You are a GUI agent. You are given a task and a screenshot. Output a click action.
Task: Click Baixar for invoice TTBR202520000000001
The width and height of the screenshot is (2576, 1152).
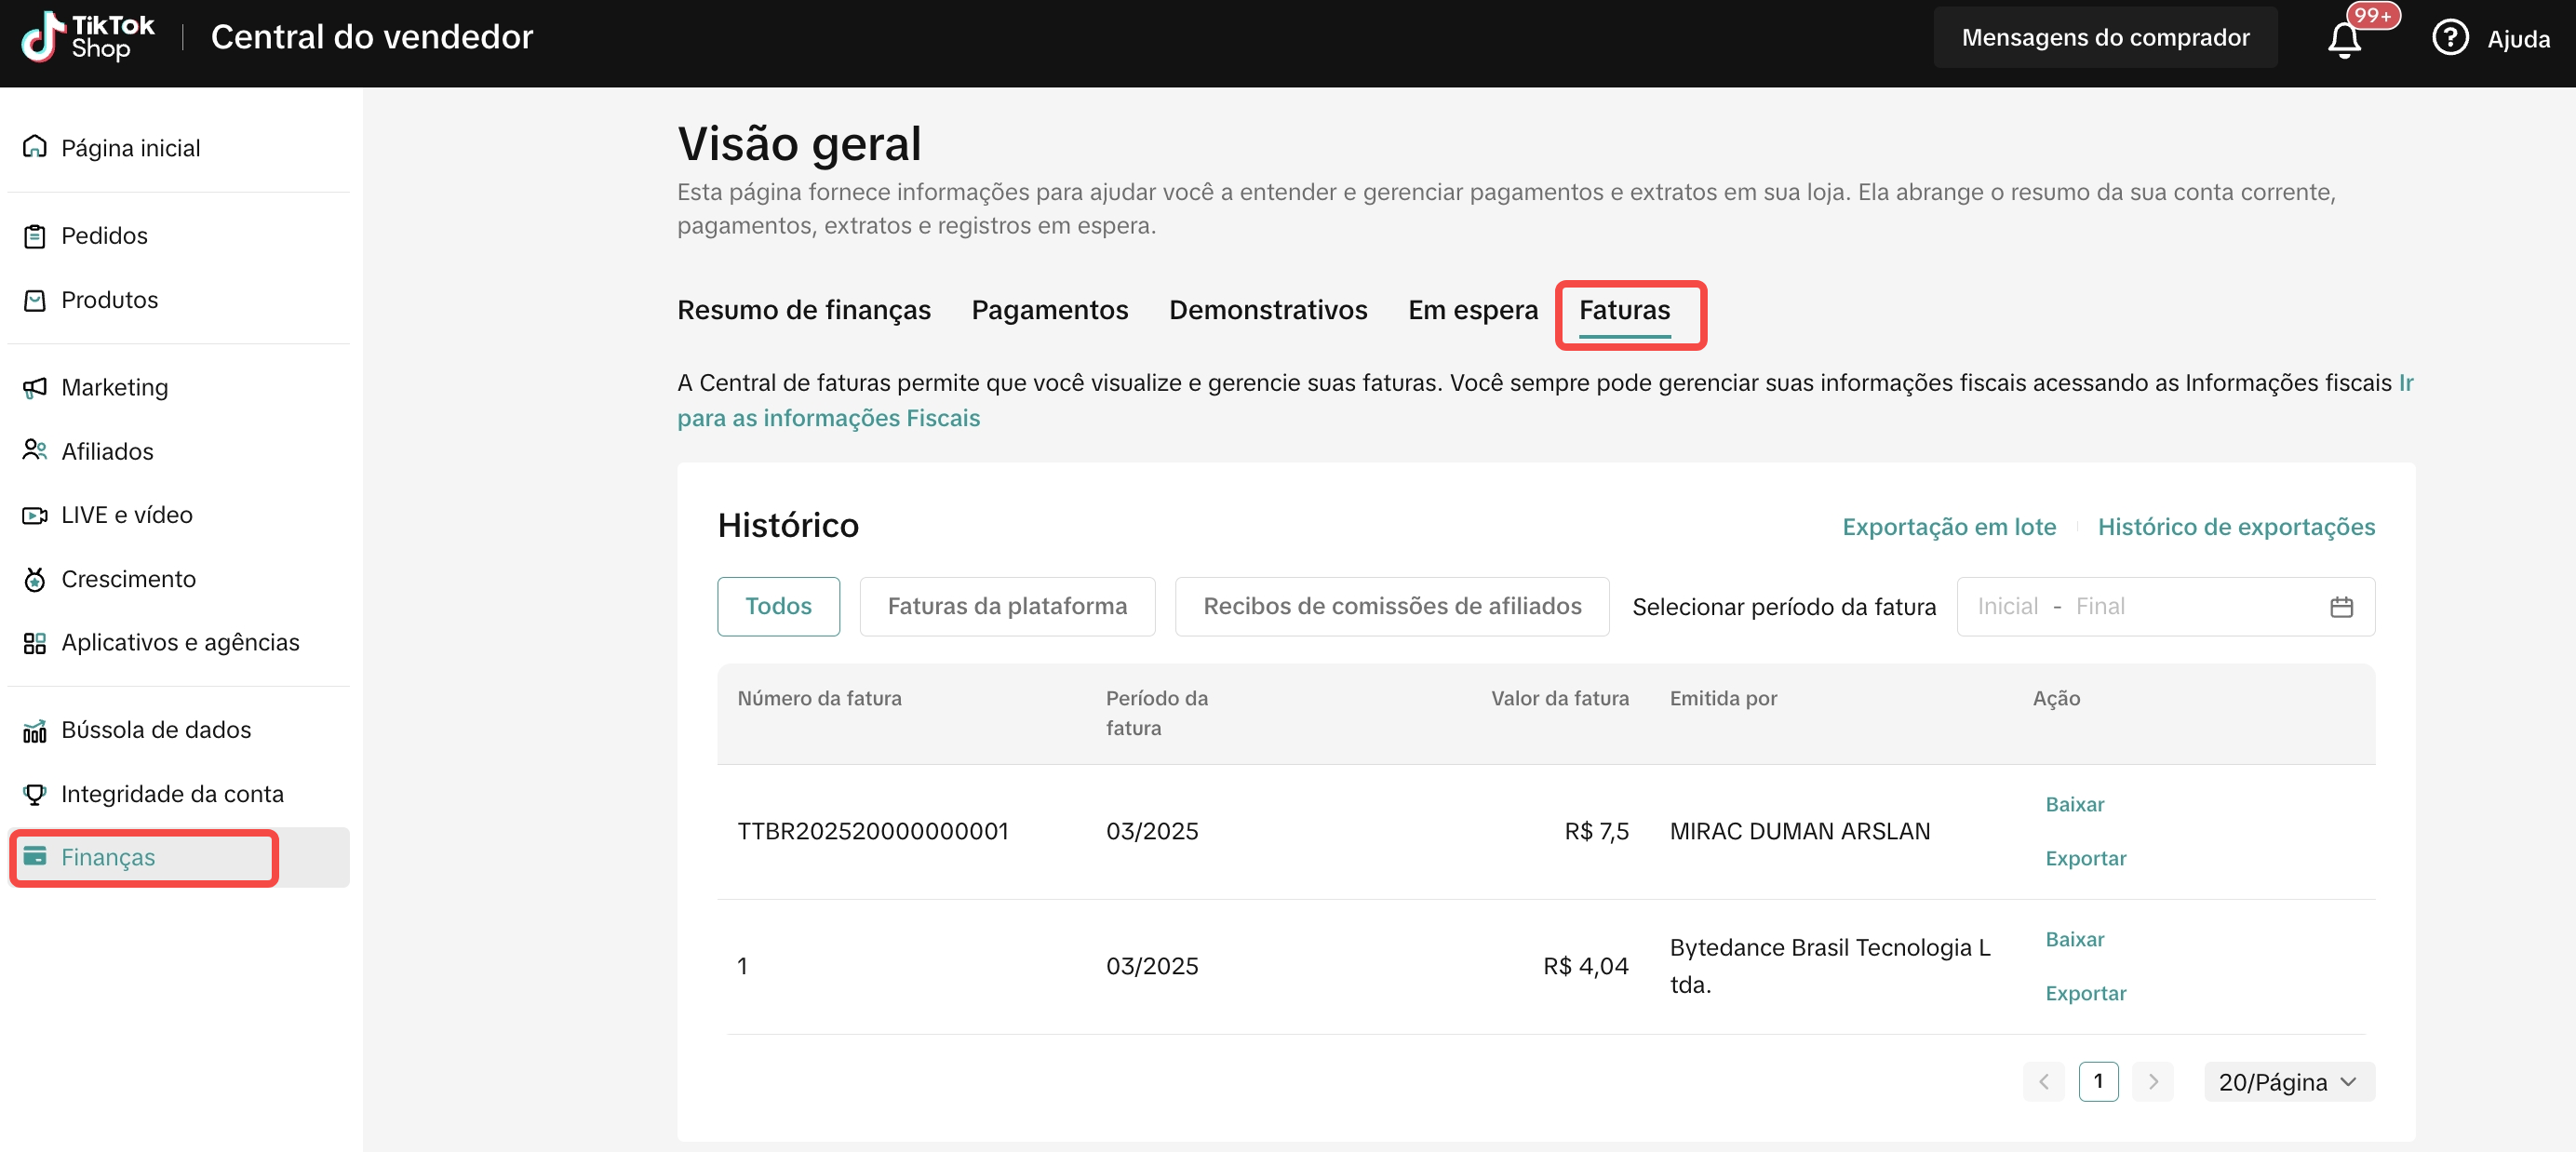[2074, 804]
